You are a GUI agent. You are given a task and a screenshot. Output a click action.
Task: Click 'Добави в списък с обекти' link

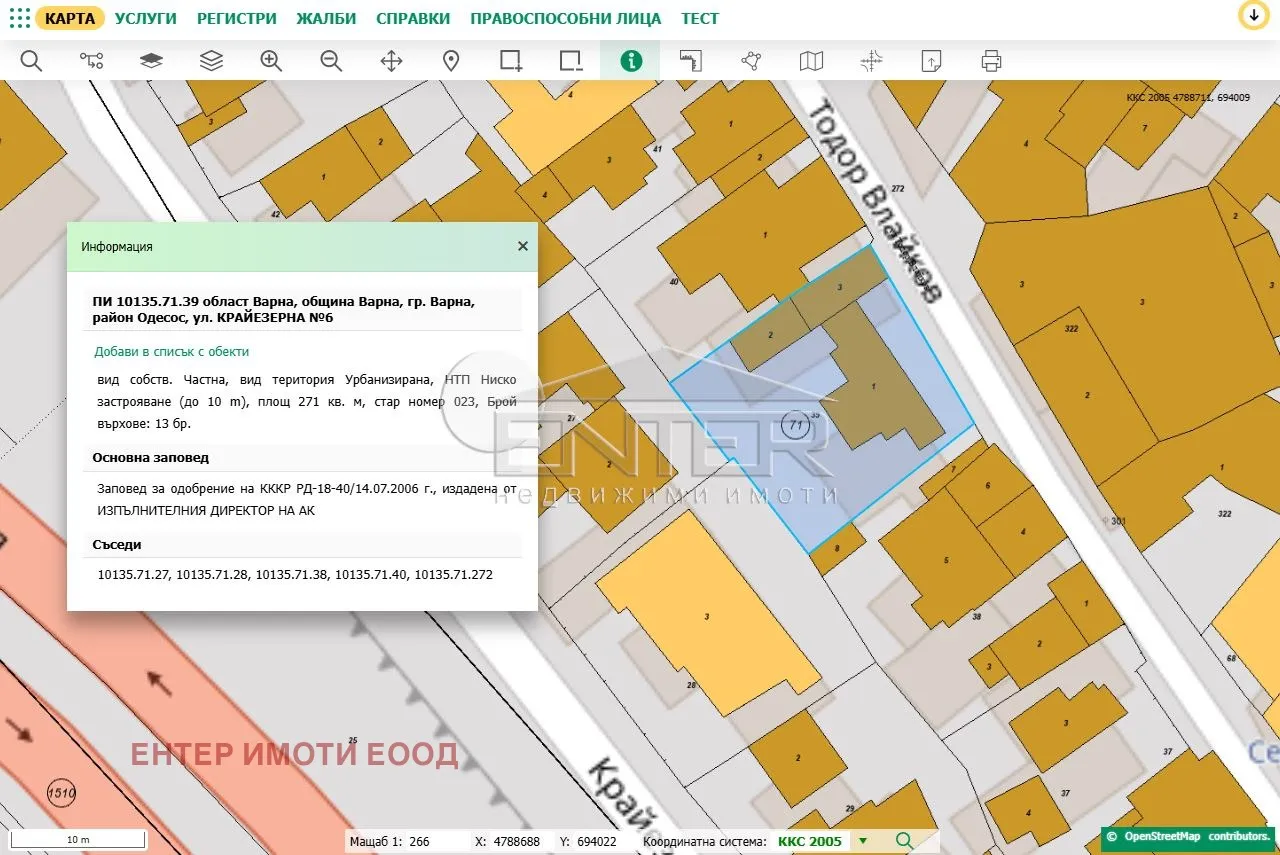click(172, 352)
